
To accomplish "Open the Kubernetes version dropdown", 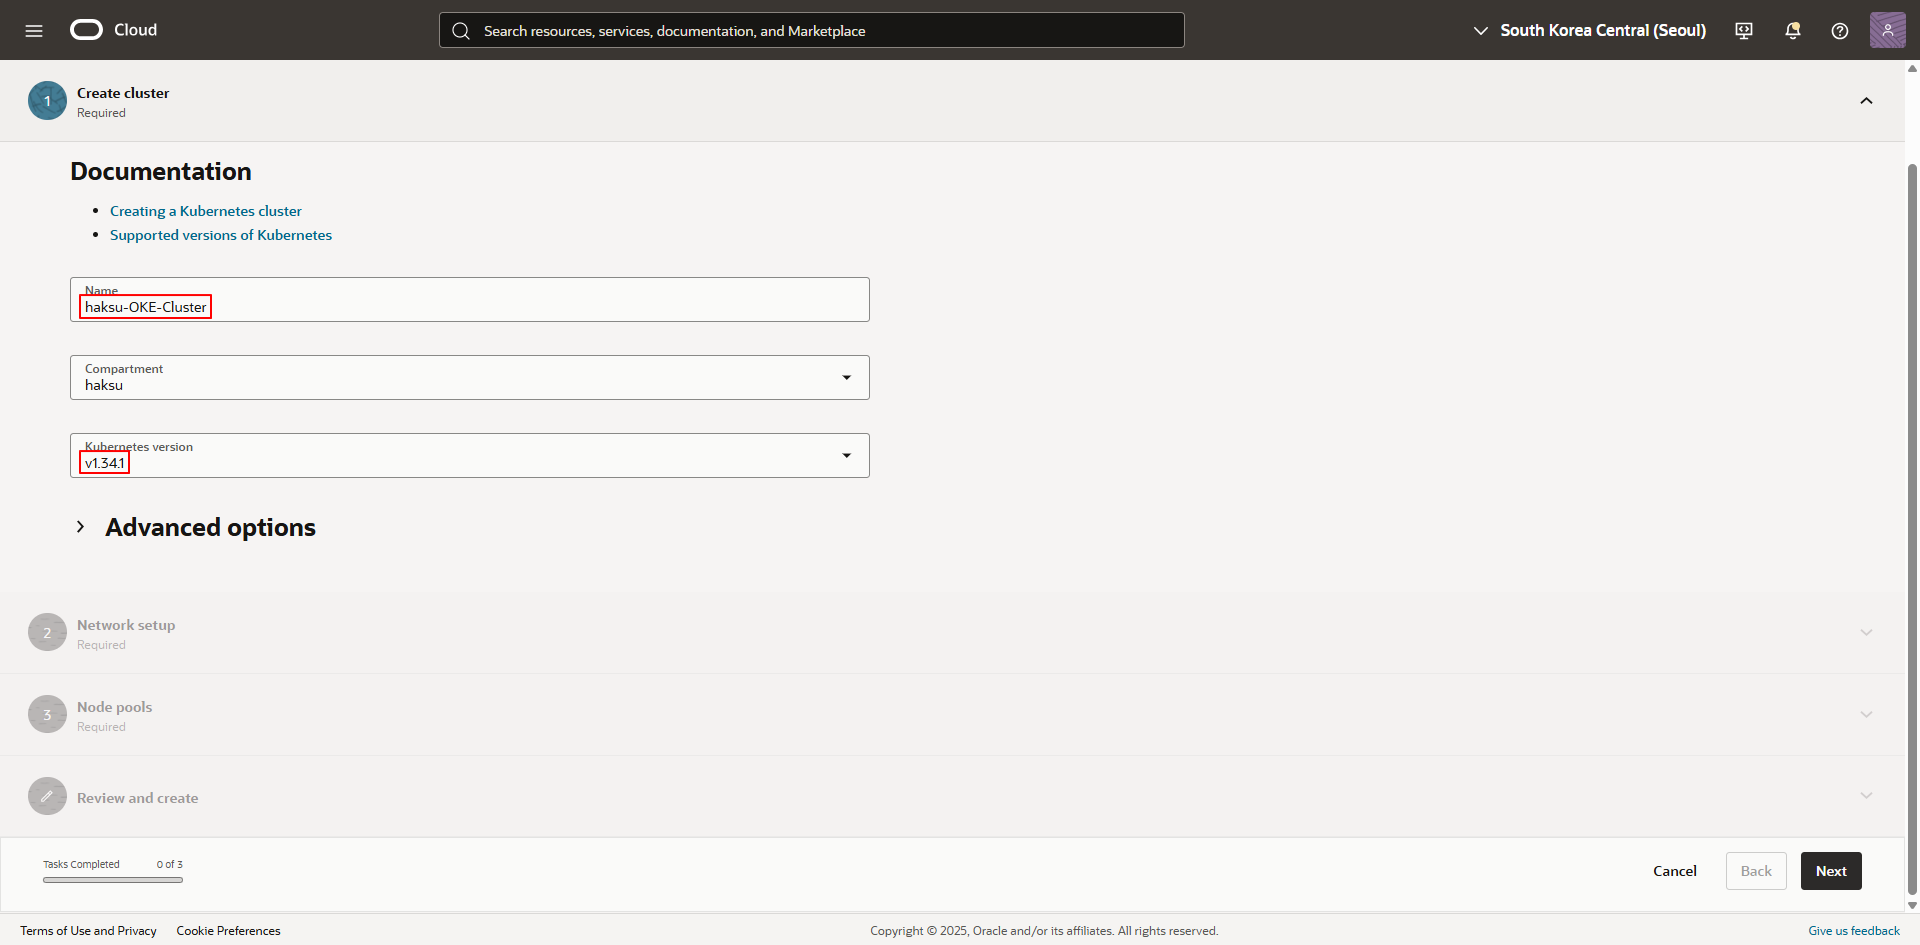I will pos(469,456).
